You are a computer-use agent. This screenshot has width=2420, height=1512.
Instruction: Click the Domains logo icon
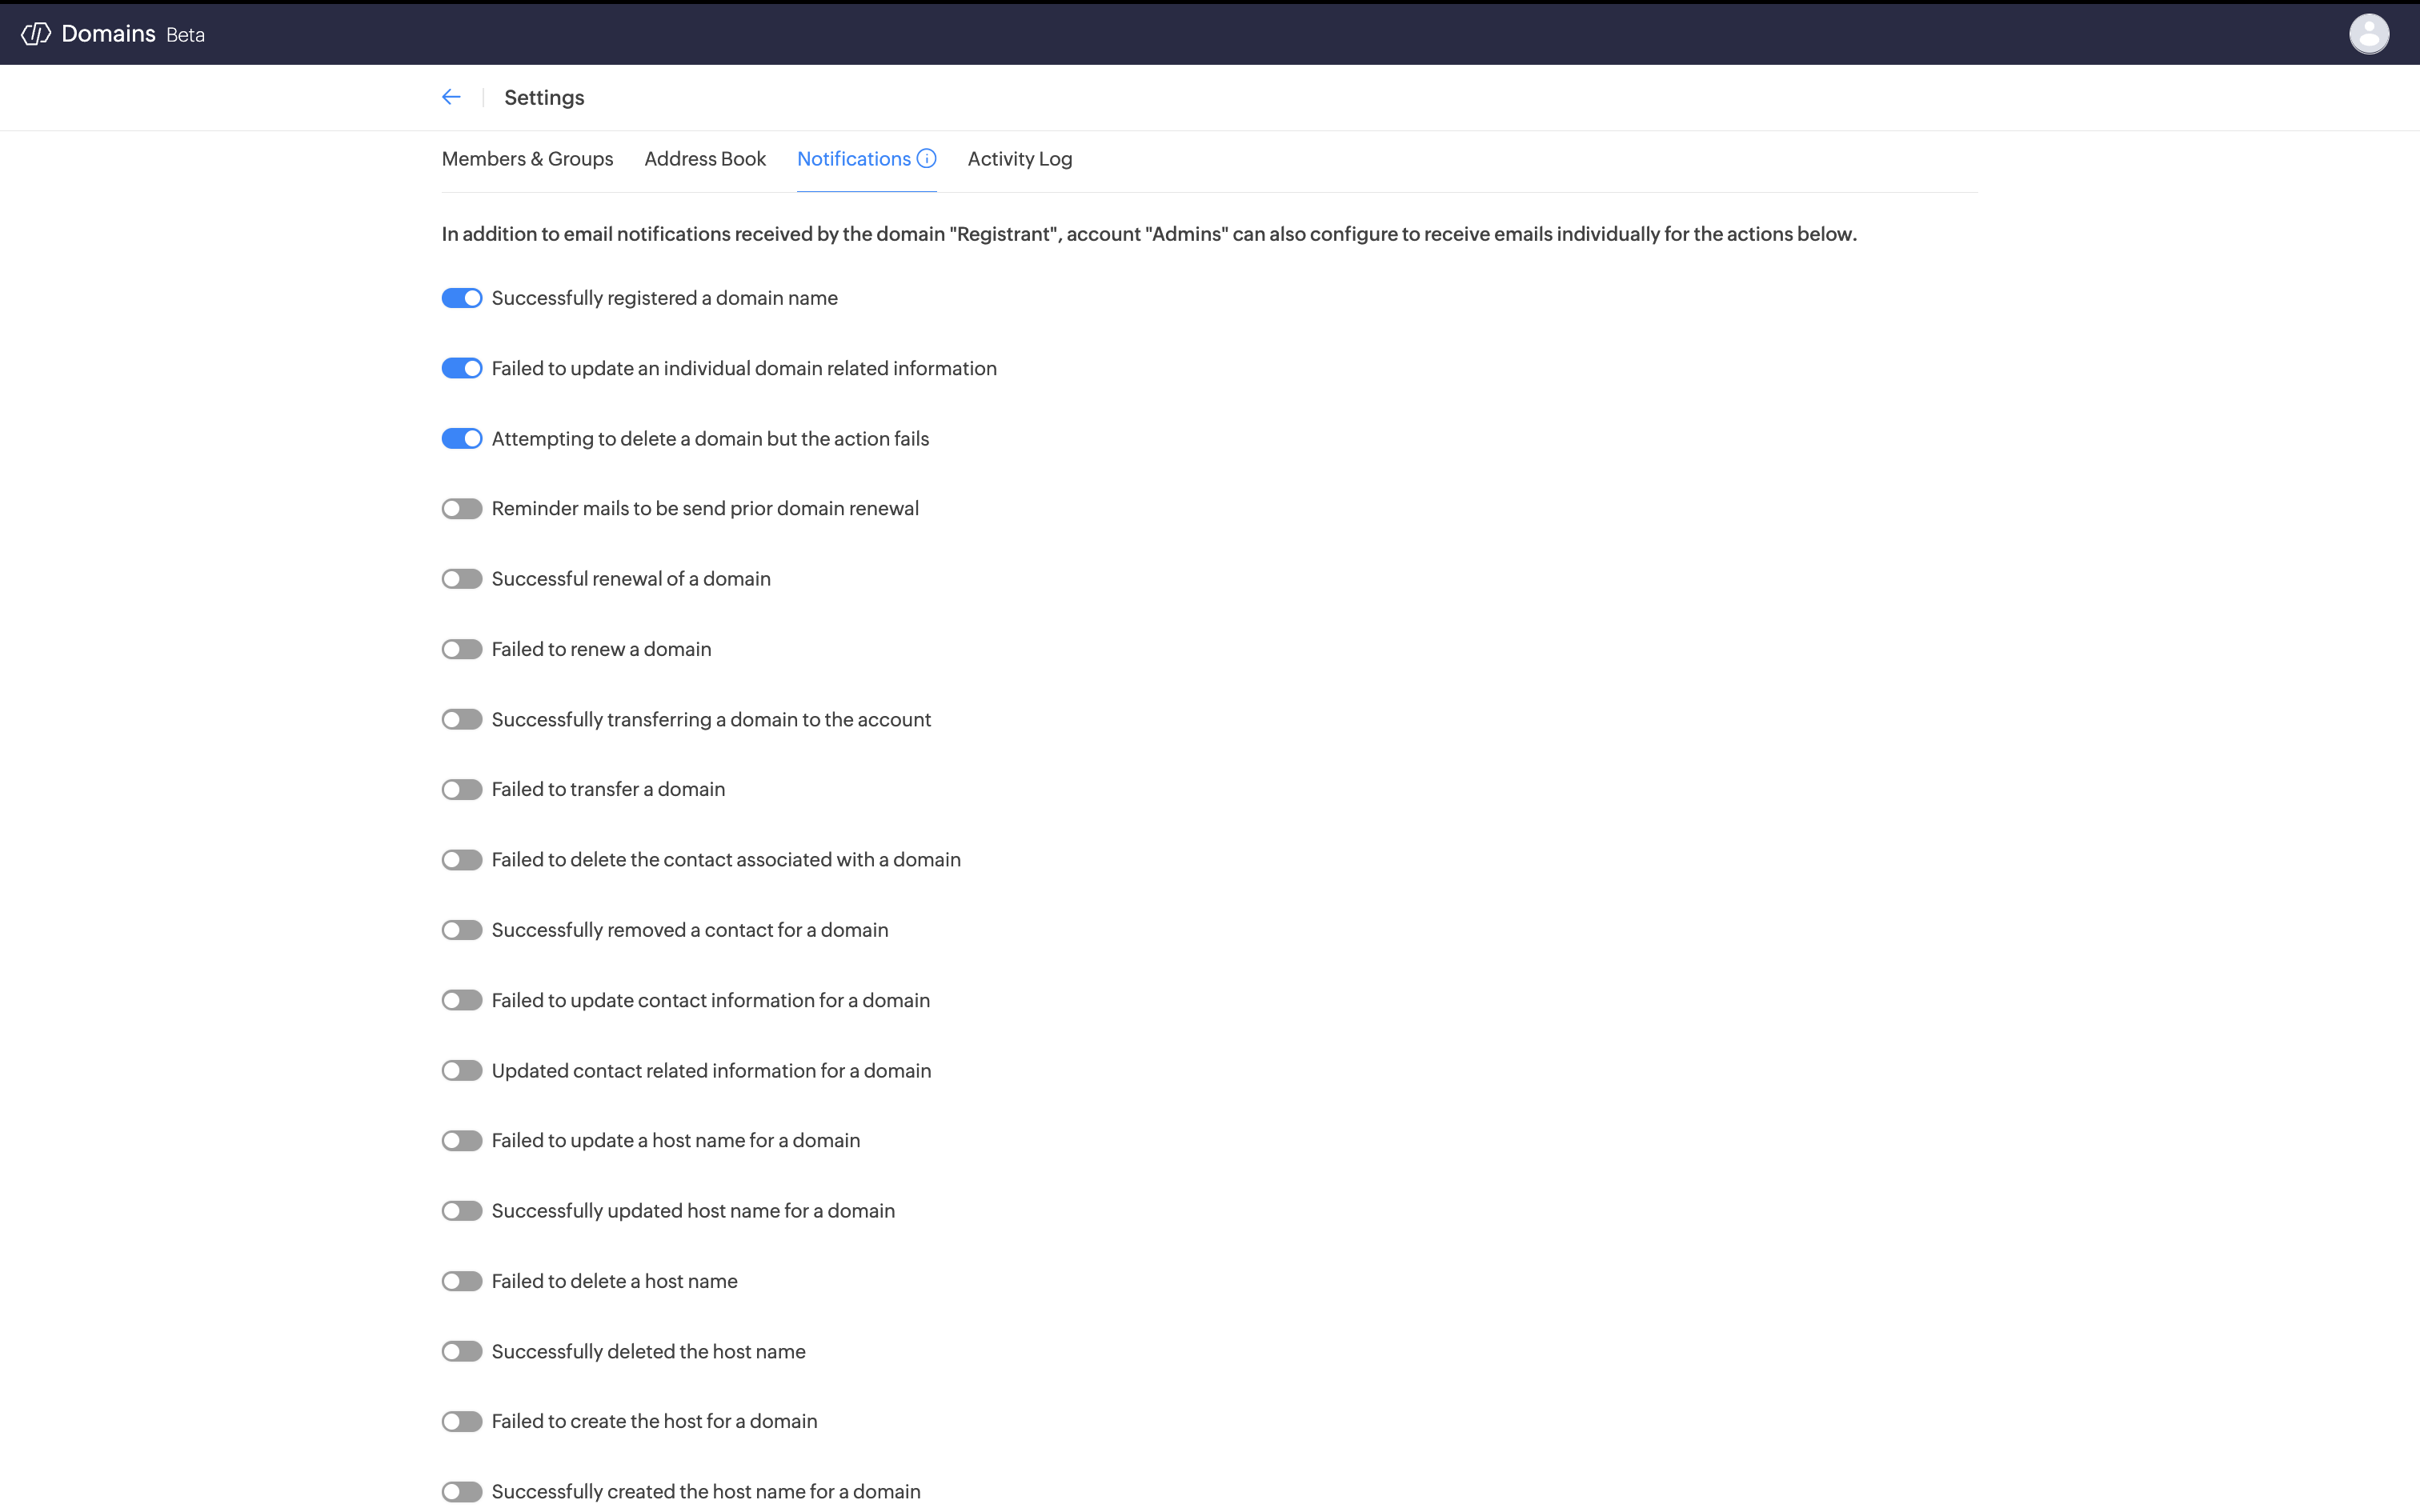[36, 34]
